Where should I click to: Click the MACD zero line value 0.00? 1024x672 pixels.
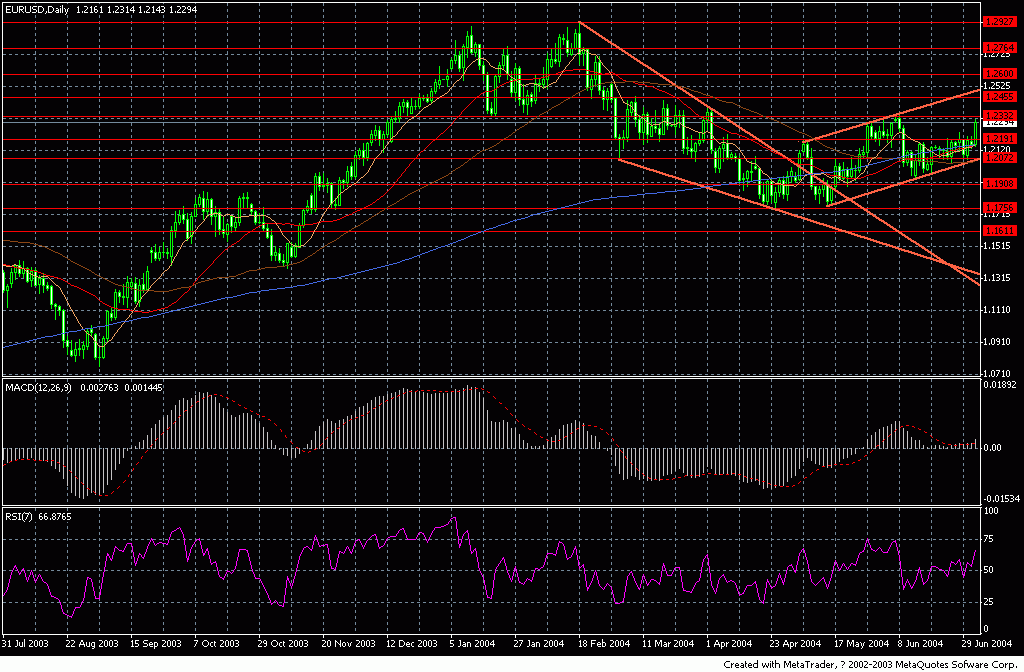(x=993, y=448)
